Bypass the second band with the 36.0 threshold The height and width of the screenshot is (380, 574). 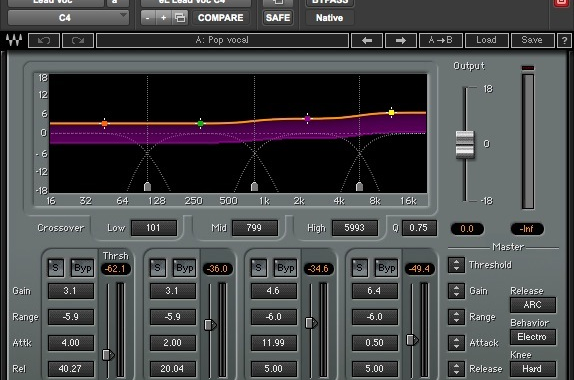point(184,268)
